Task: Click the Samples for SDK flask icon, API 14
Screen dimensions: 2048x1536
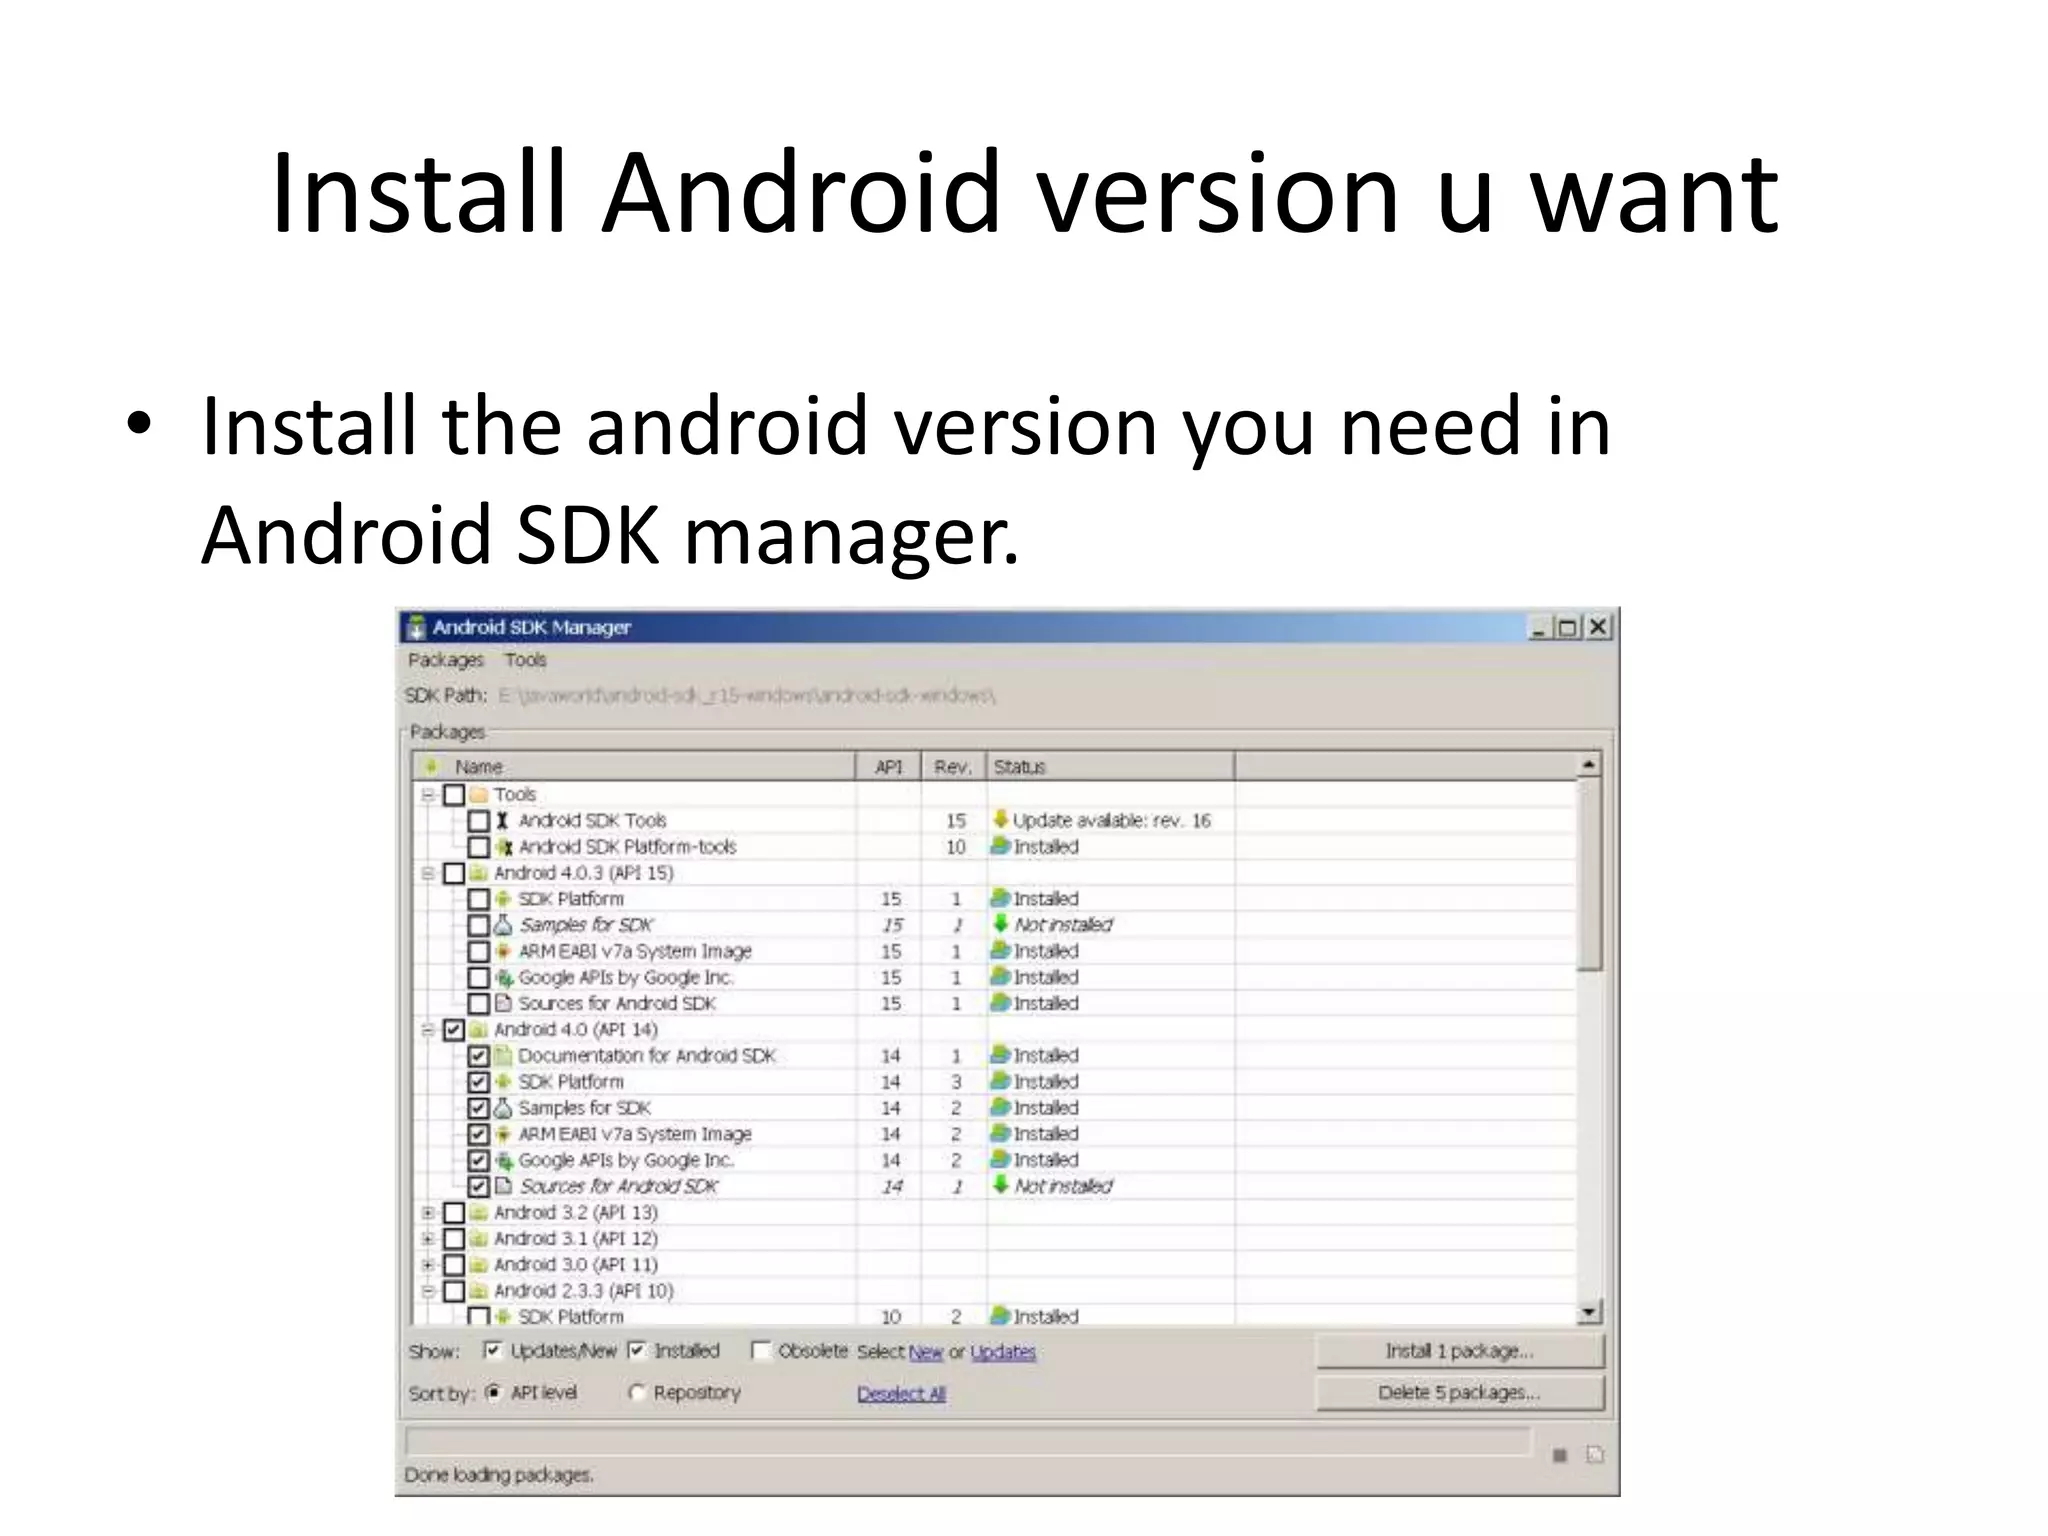Action: (x=504, y=1108)
